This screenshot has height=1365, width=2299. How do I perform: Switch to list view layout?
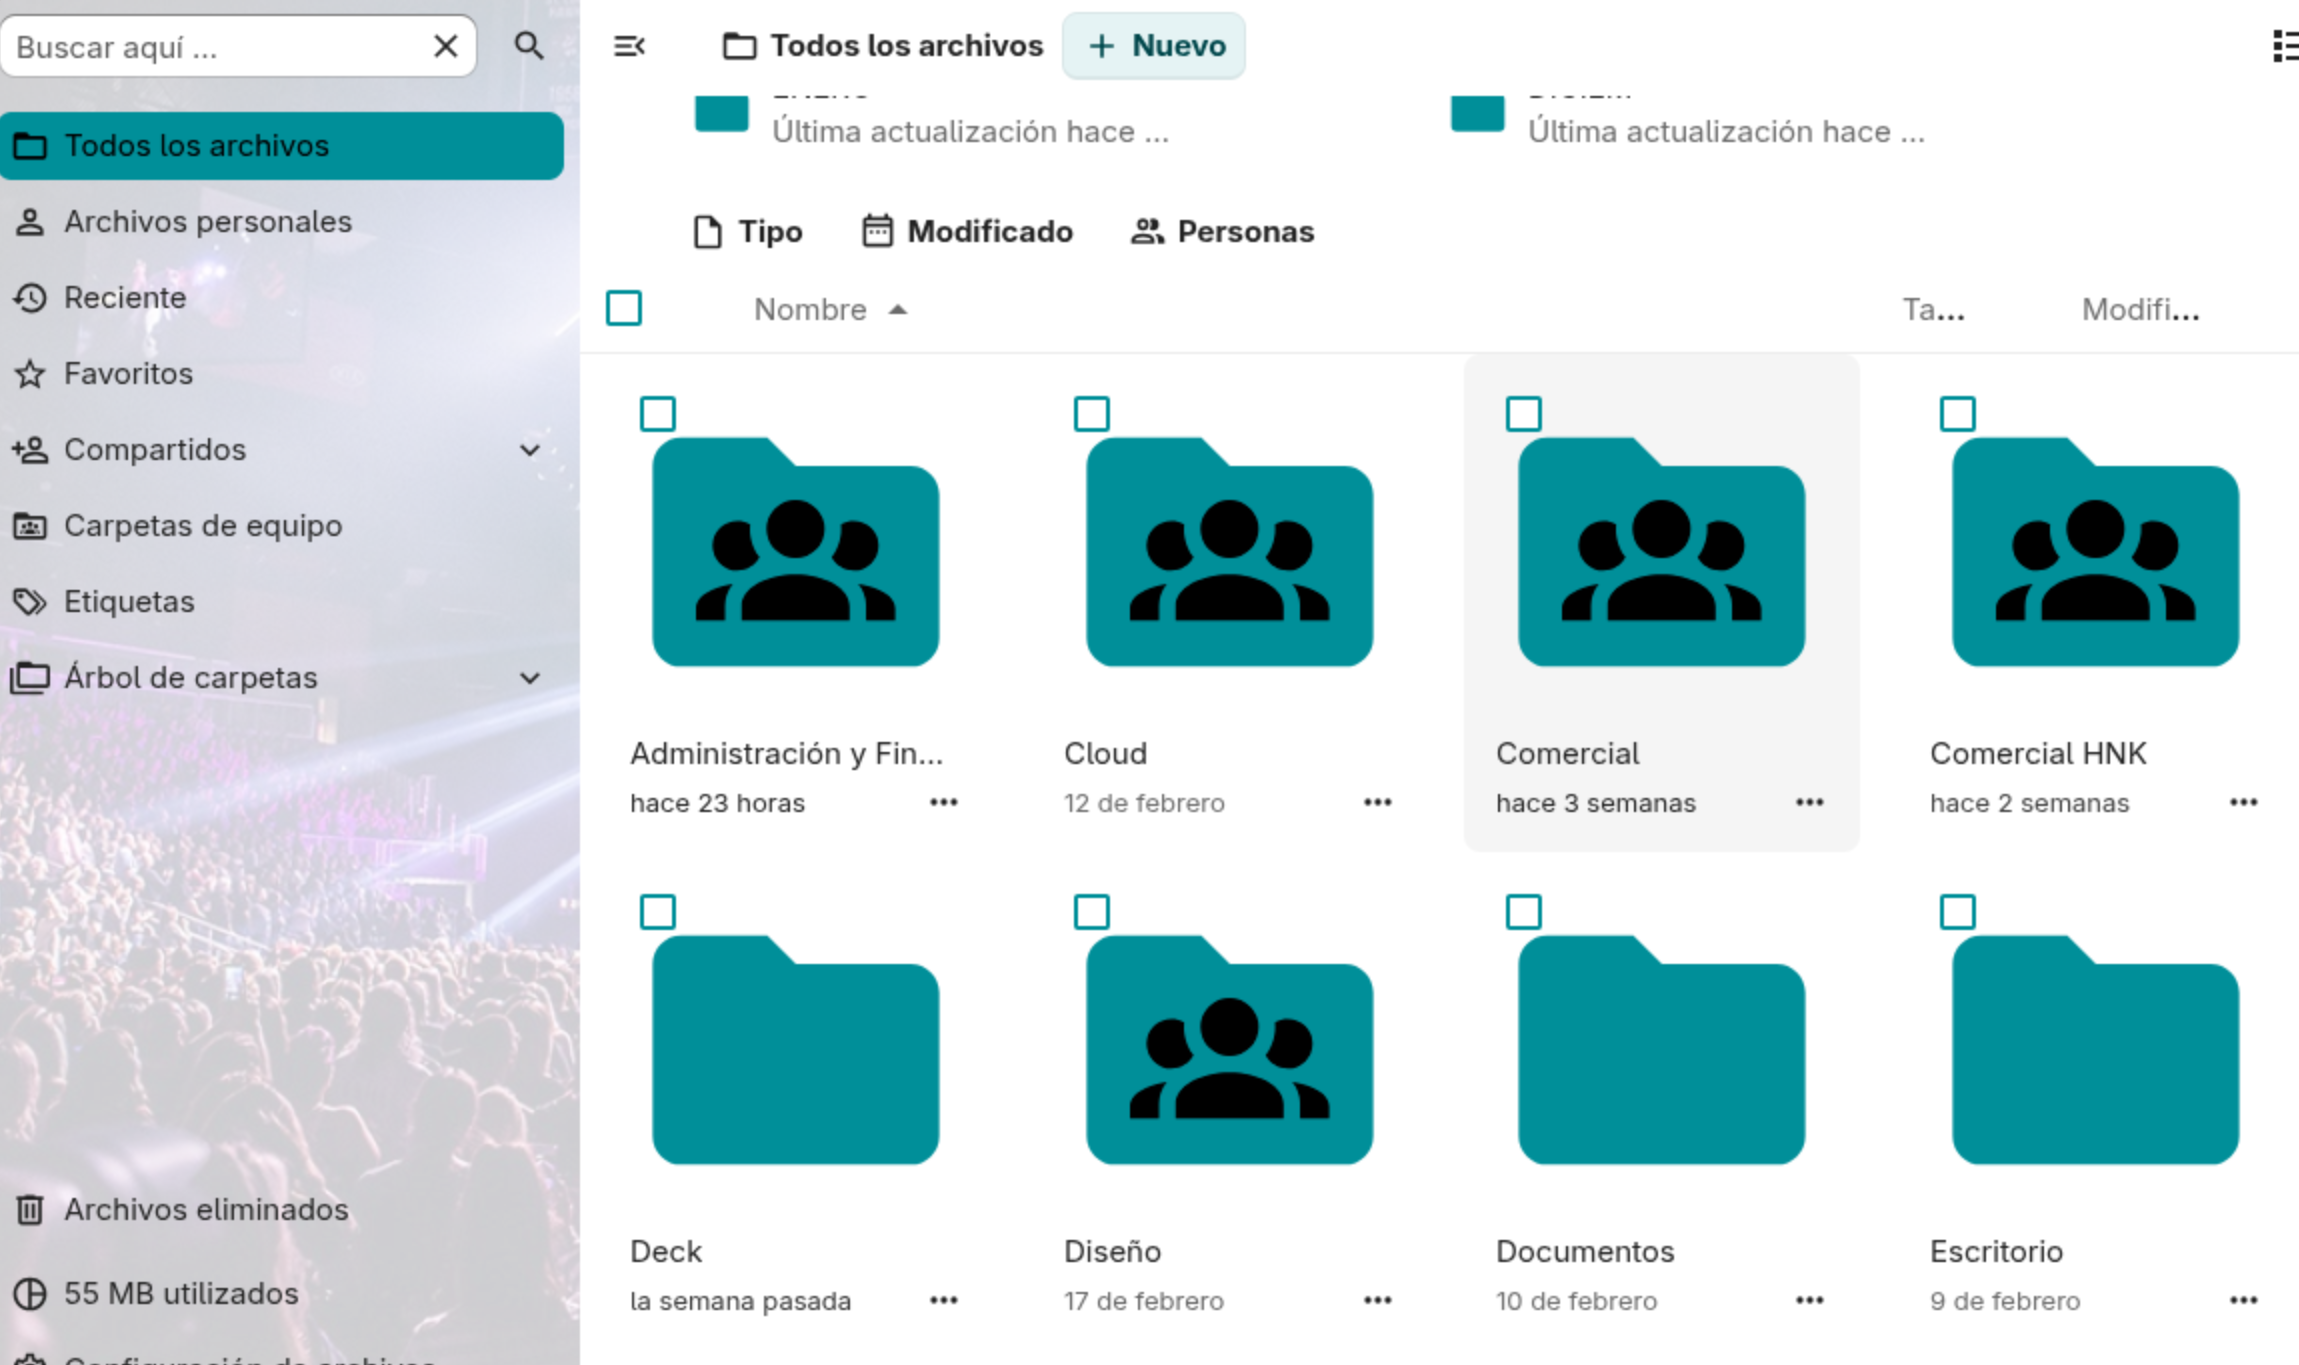[2286, 46]
